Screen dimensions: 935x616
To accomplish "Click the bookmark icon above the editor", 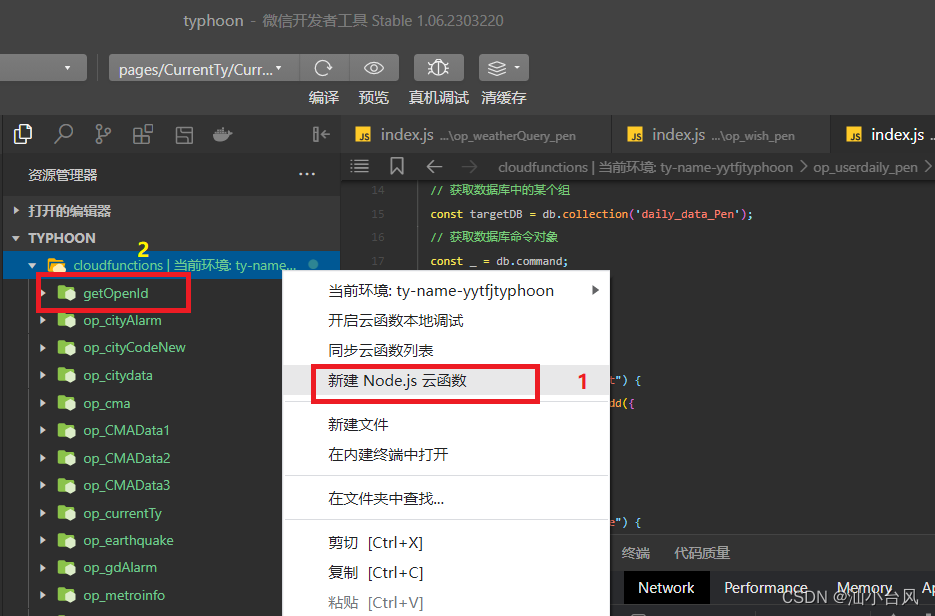I will coord(396,166).
